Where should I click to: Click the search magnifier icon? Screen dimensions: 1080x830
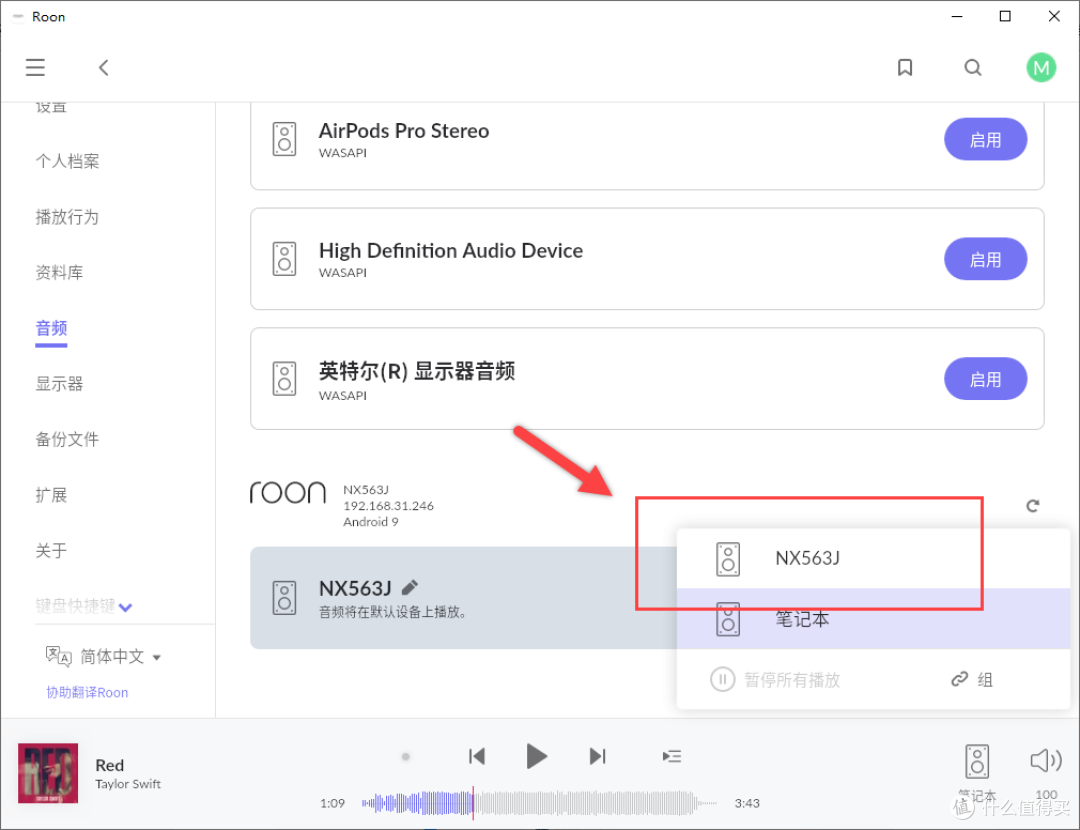pyautogui.click(x=972, y=67)
